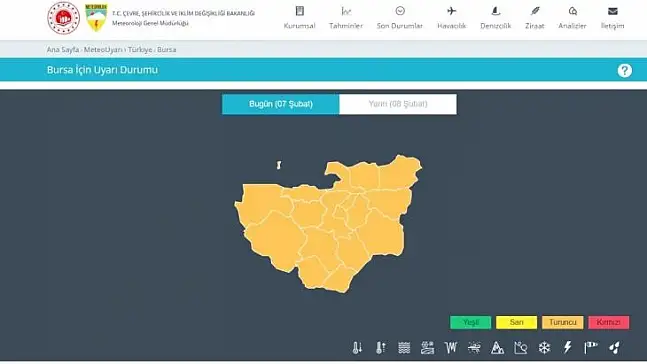Viewport: 647px width, 364px height.
Task: Open the Tahminler menu
Action: [346, 18]
